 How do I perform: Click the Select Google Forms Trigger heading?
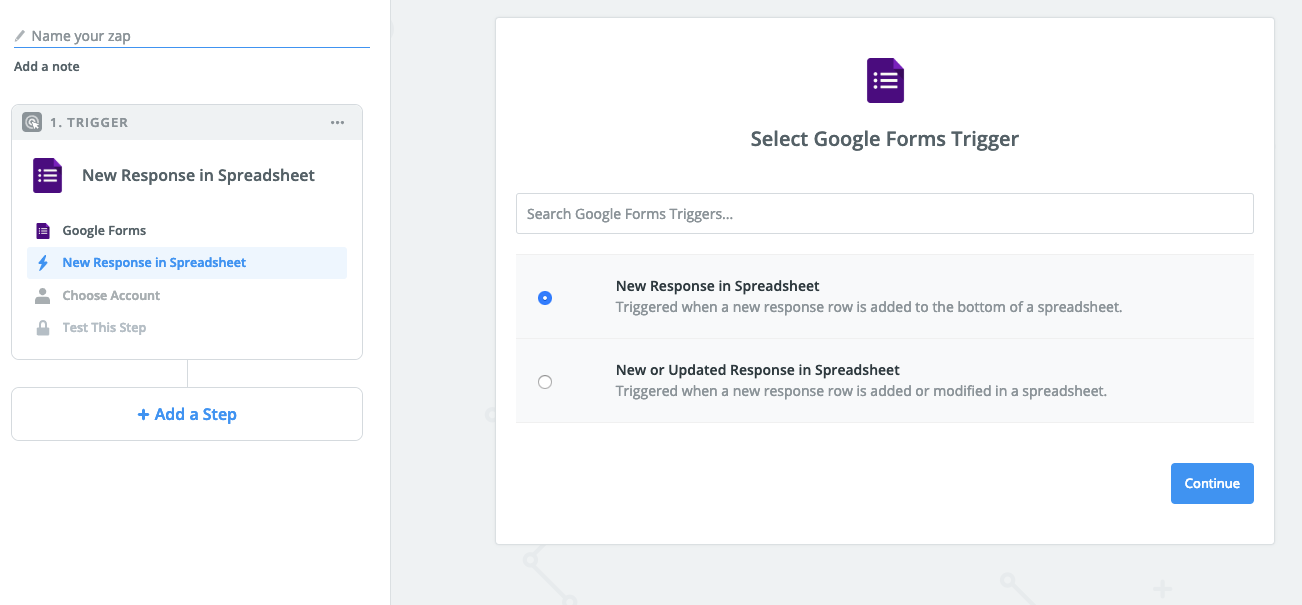(x=885, y=139)
